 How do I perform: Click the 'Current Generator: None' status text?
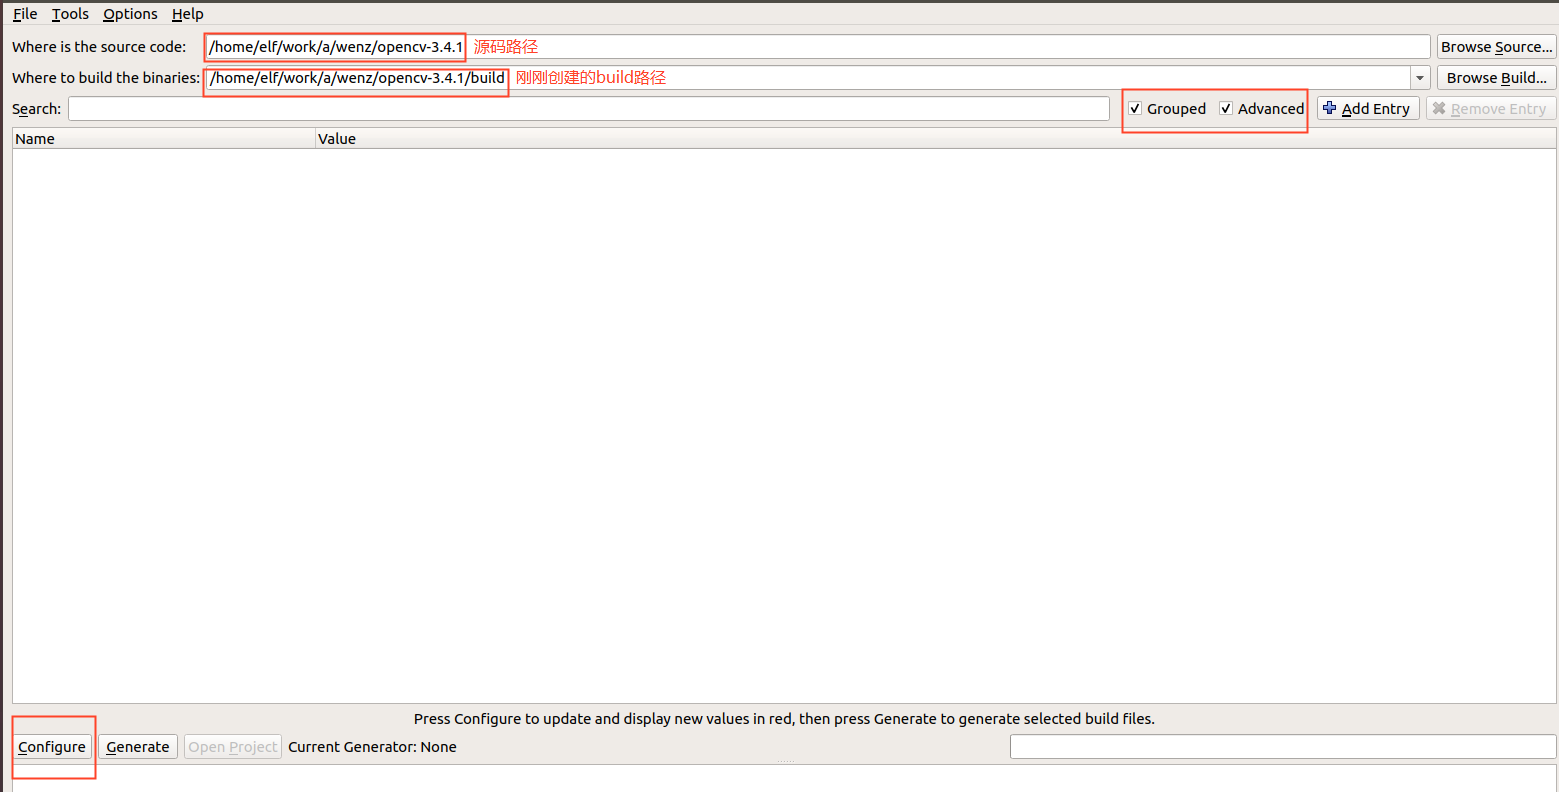(x=372, y=747)
